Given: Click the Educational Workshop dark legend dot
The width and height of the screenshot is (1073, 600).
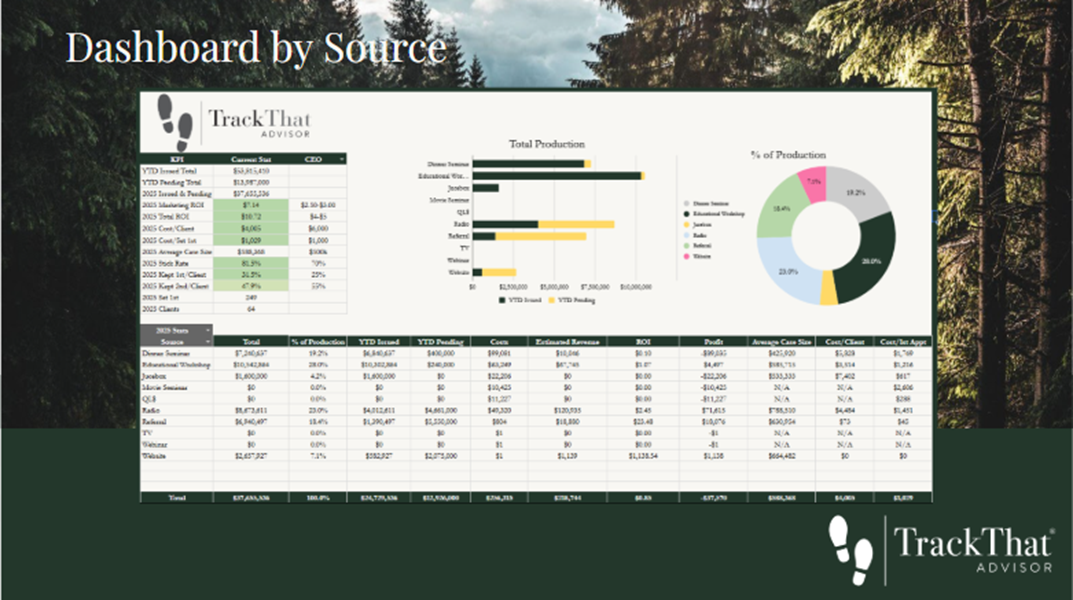Looking at the screenshot, I should (x=684, y=214).
